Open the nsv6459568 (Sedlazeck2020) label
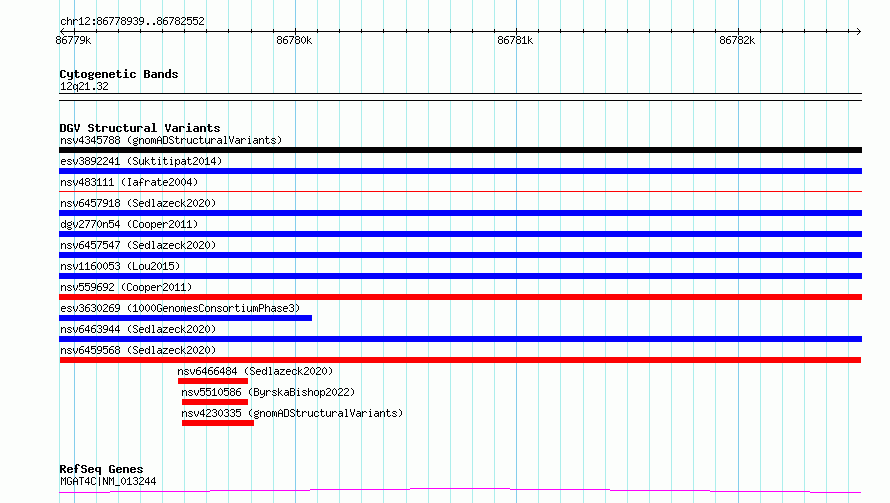 click(x=138, y=350)
